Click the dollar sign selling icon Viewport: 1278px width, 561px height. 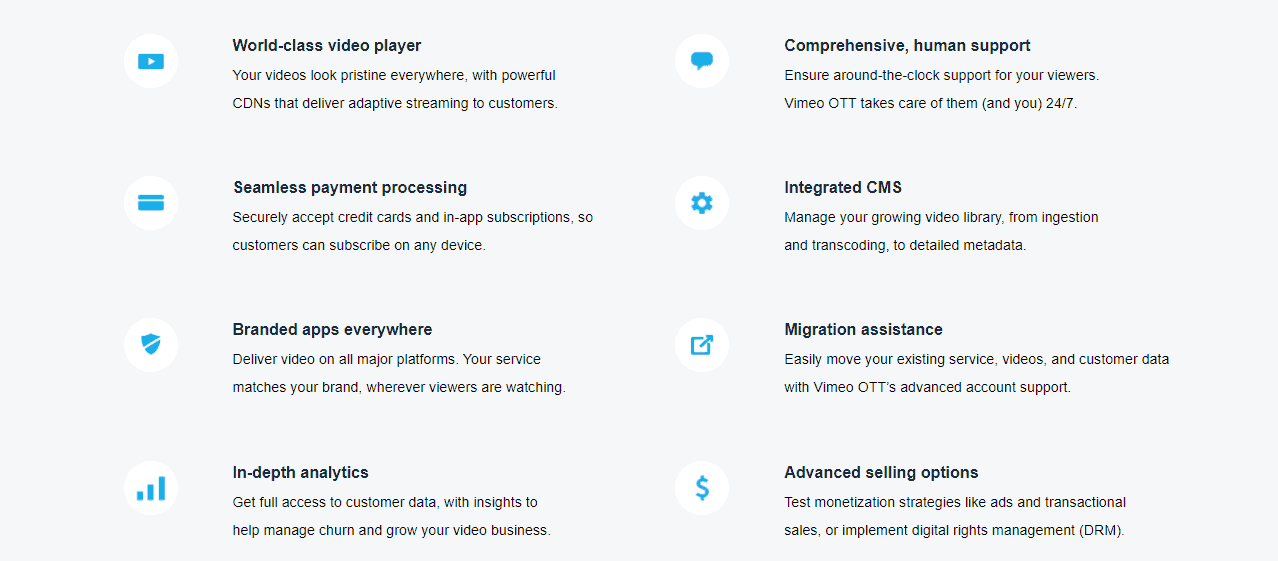[702, 488]
